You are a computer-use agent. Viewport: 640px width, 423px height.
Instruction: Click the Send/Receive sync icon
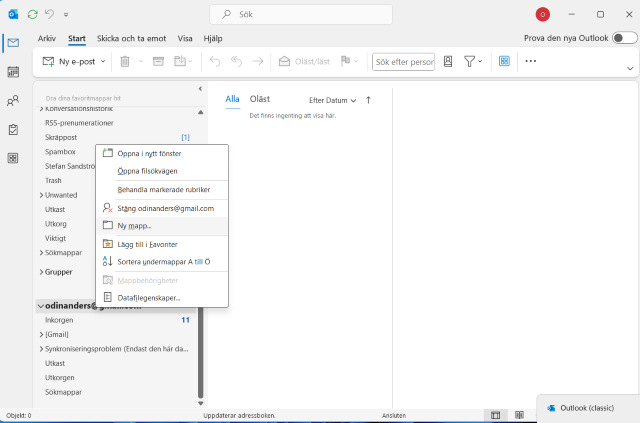point(33,14)
